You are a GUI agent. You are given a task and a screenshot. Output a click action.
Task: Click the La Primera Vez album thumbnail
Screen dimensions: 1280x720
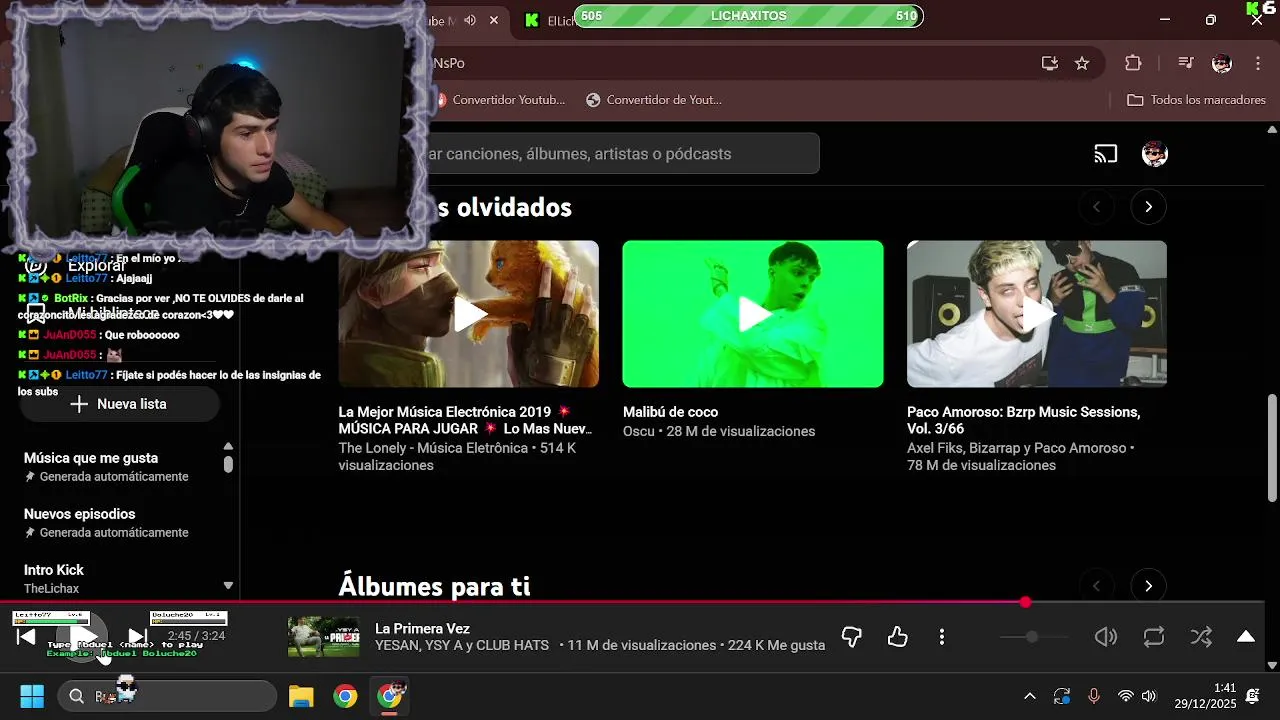pyautogui.click(x=323, y=637)
